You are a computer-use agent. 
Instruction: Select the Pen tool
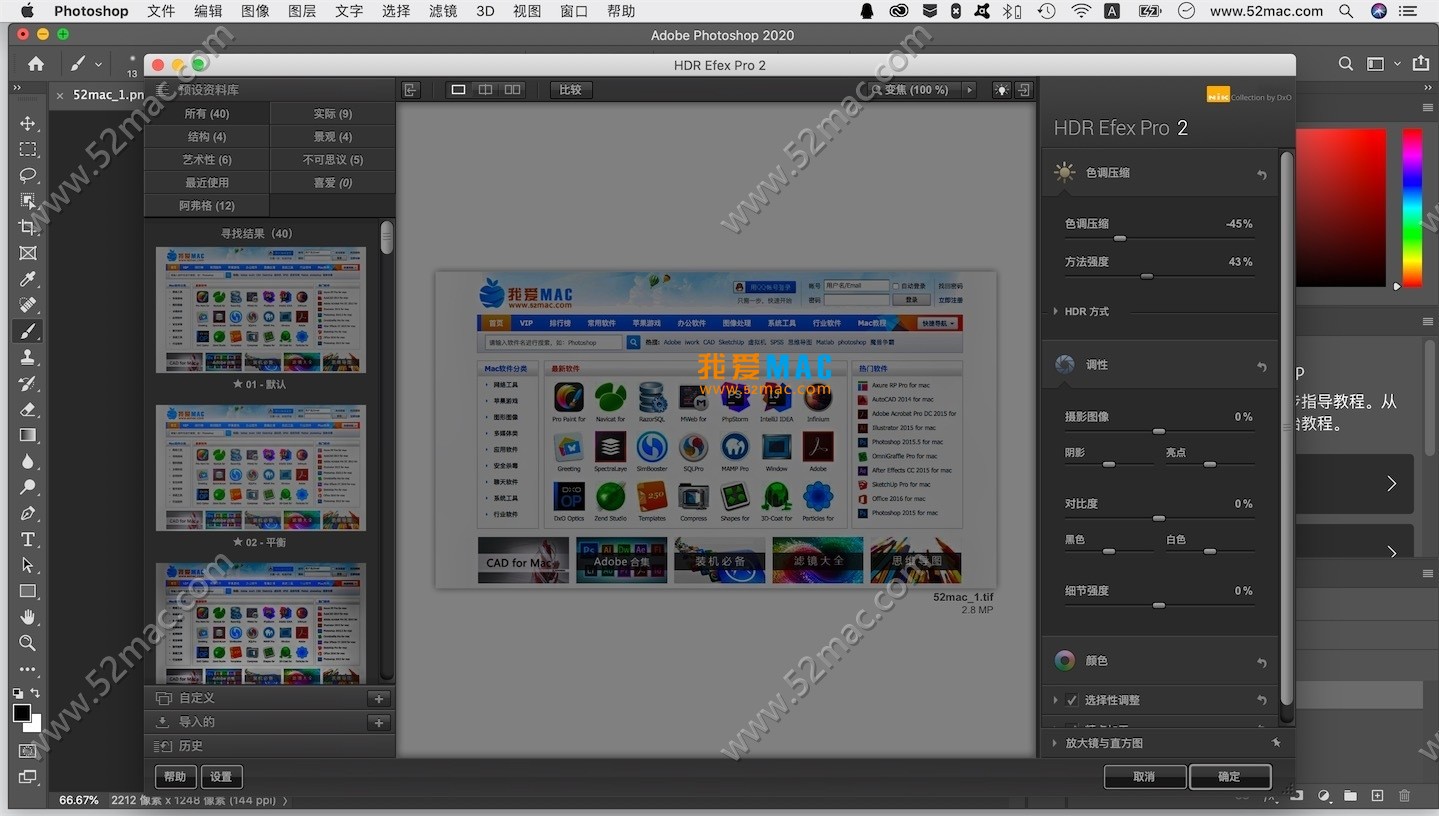[x=28, y=514]
